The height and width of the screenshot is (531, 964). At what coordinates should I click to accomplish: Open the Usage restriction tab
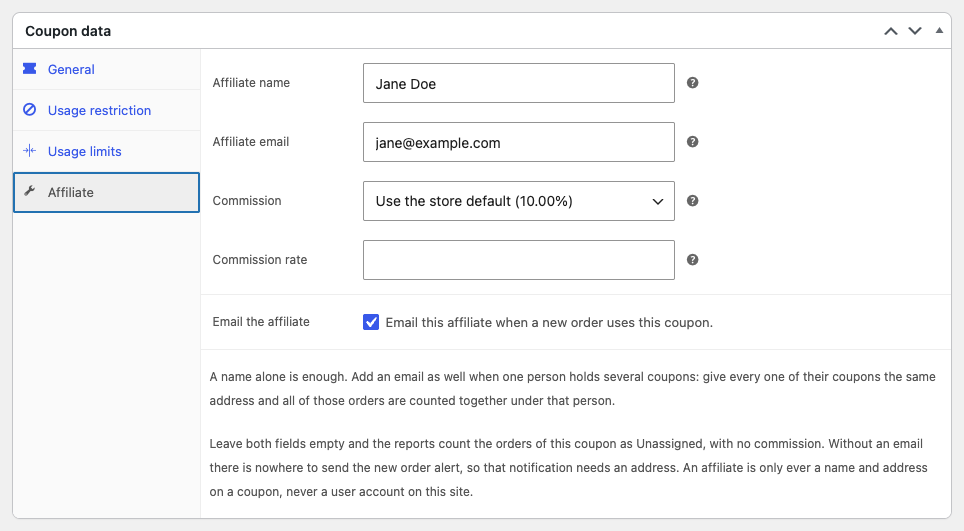pos(106,111)
